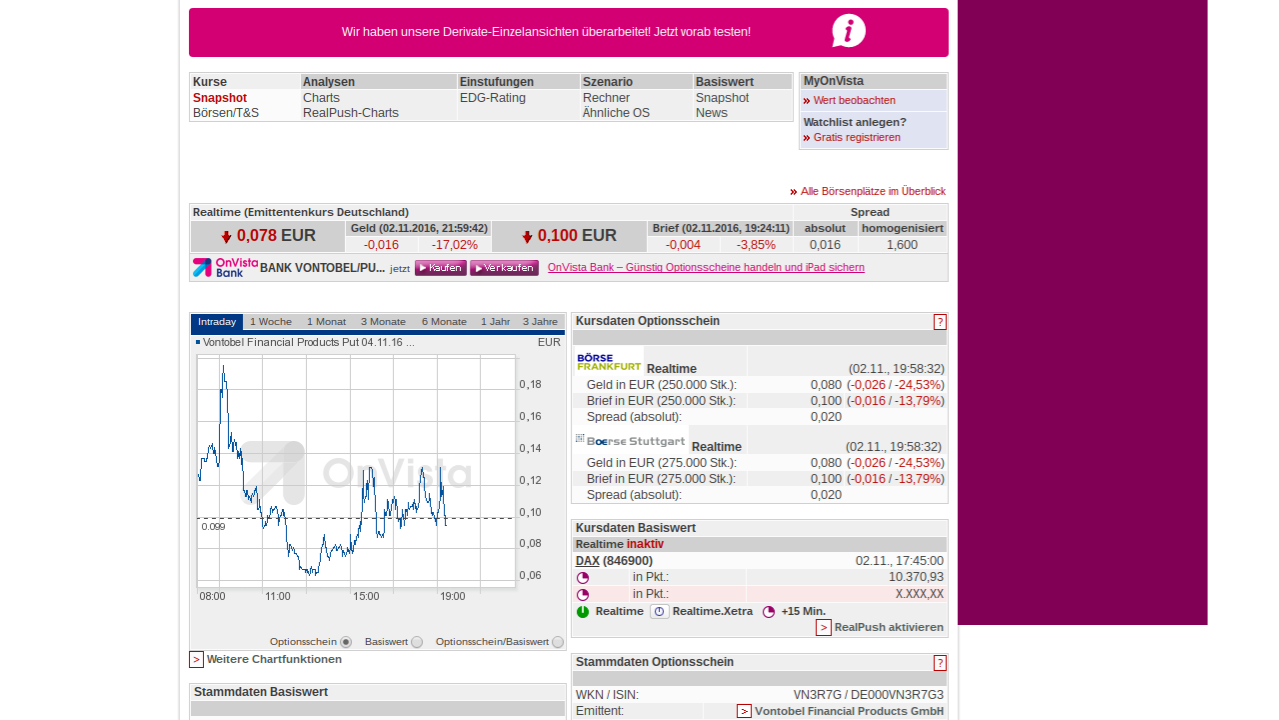Open Vontobel Financial Products GmbH issuer link
Image resolution: width=1279 pixels, height=720 pixels.
pyautogui.click(x=849, y=711)
